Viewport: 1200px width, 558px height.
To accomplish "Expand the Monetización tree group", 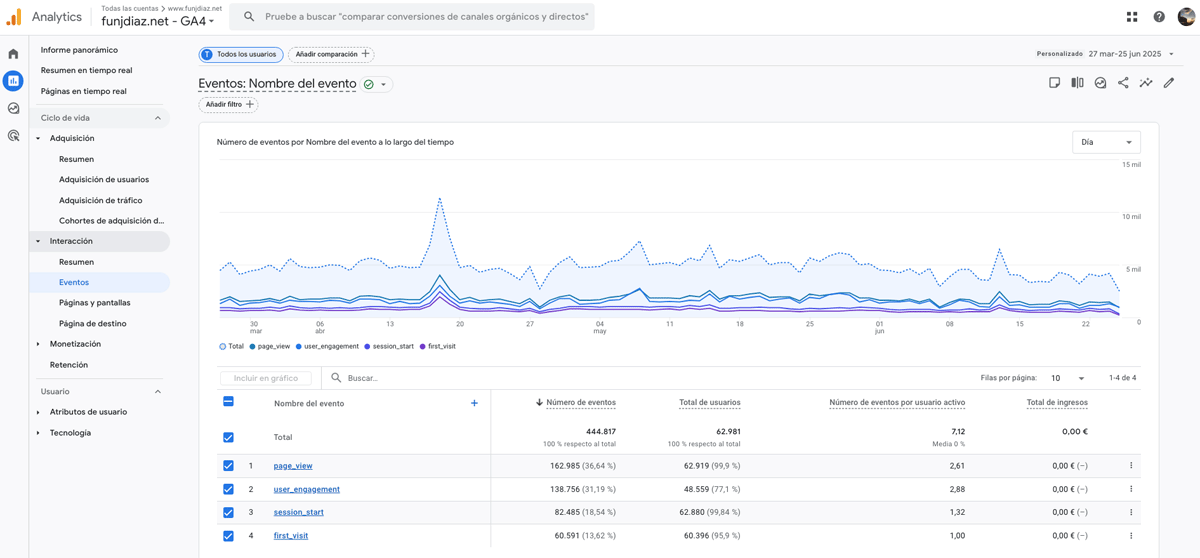I will [38, 344].
